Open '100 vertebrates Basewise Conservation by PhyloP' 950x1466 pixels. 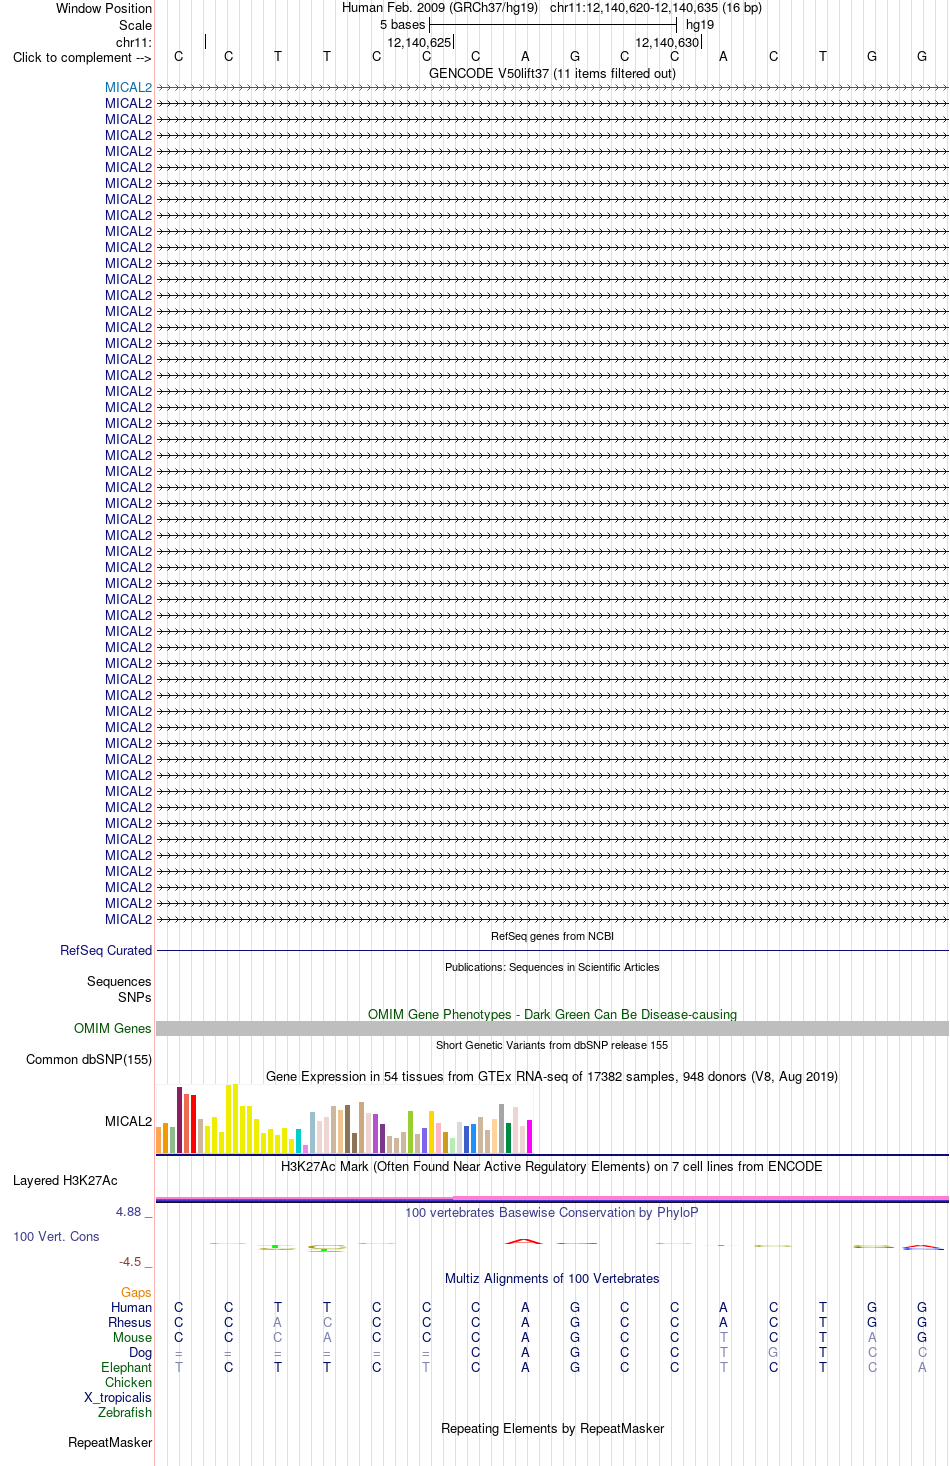[x=552, y=1212]
